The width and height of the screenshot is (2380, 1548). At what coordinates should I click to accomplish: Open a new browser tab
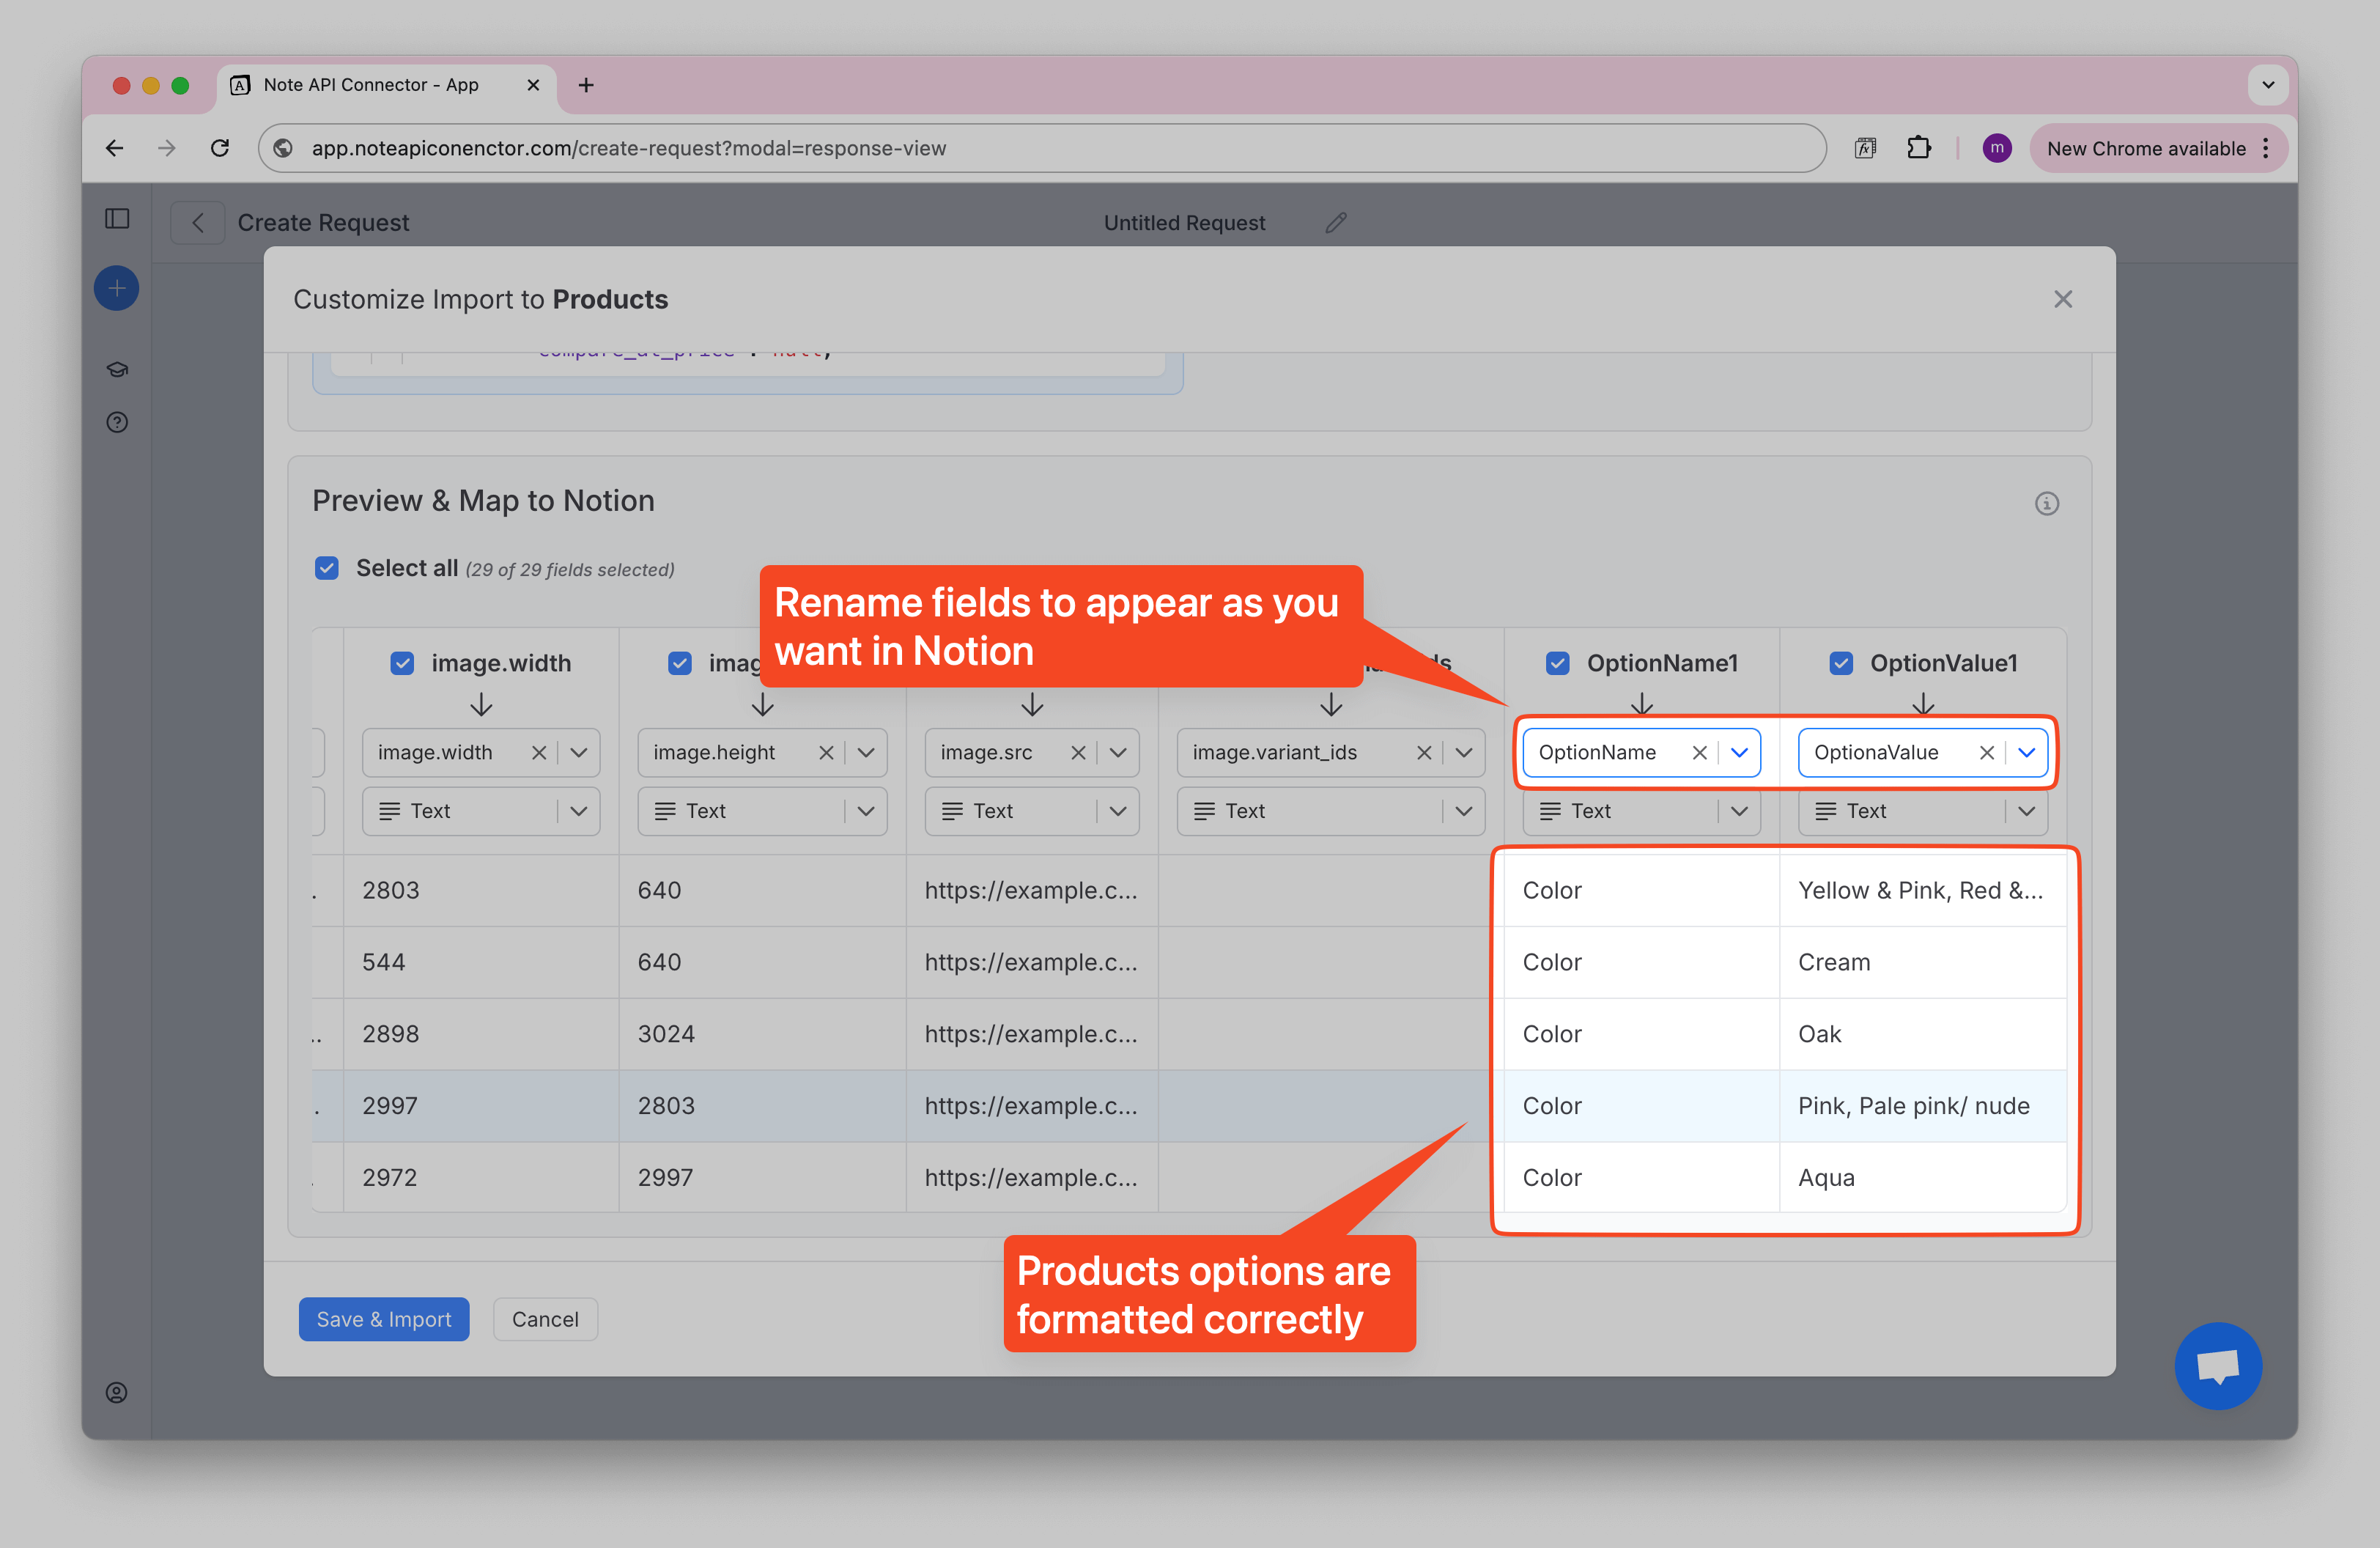[586, 85]
